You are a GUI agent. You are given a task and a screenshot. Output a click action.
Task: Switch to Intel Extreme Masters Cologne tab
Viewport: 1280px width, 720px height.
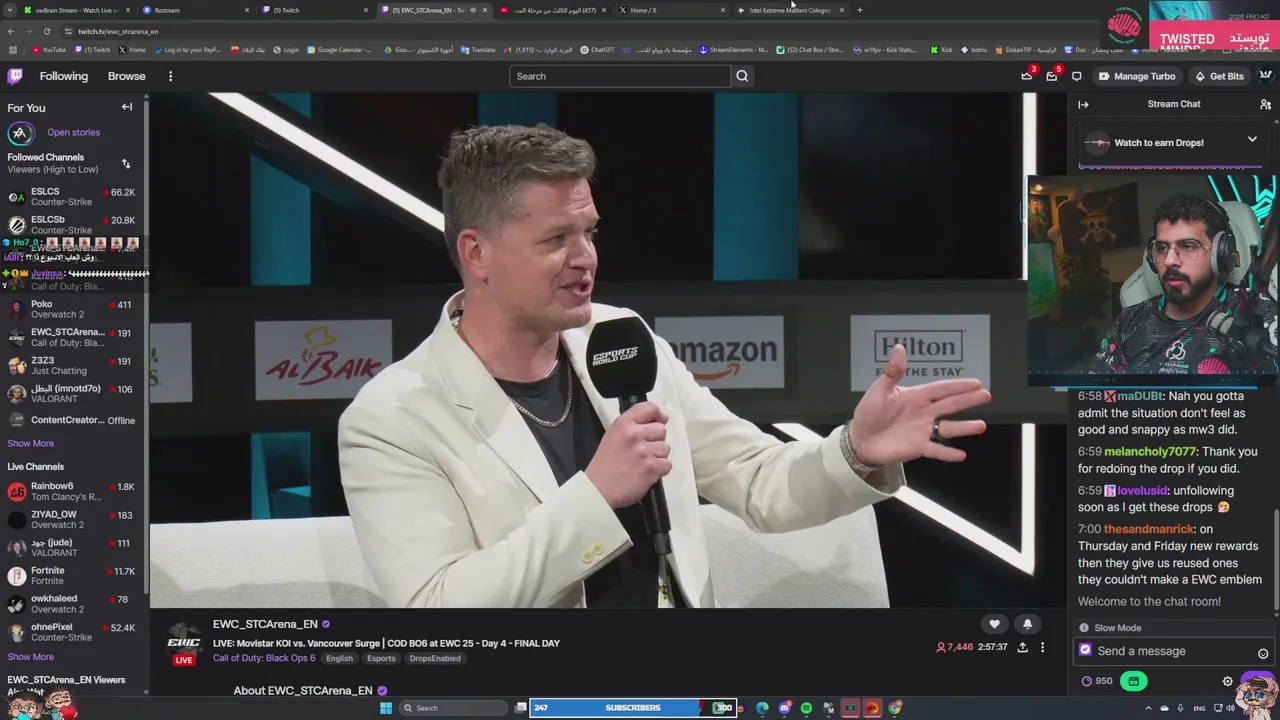click(790, 10)
